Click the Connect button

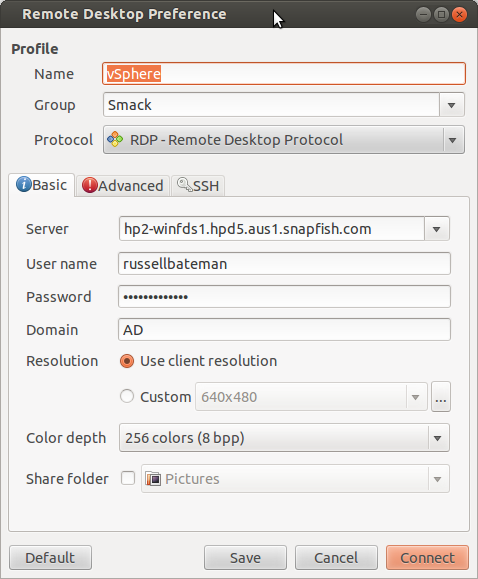point(427,558)
